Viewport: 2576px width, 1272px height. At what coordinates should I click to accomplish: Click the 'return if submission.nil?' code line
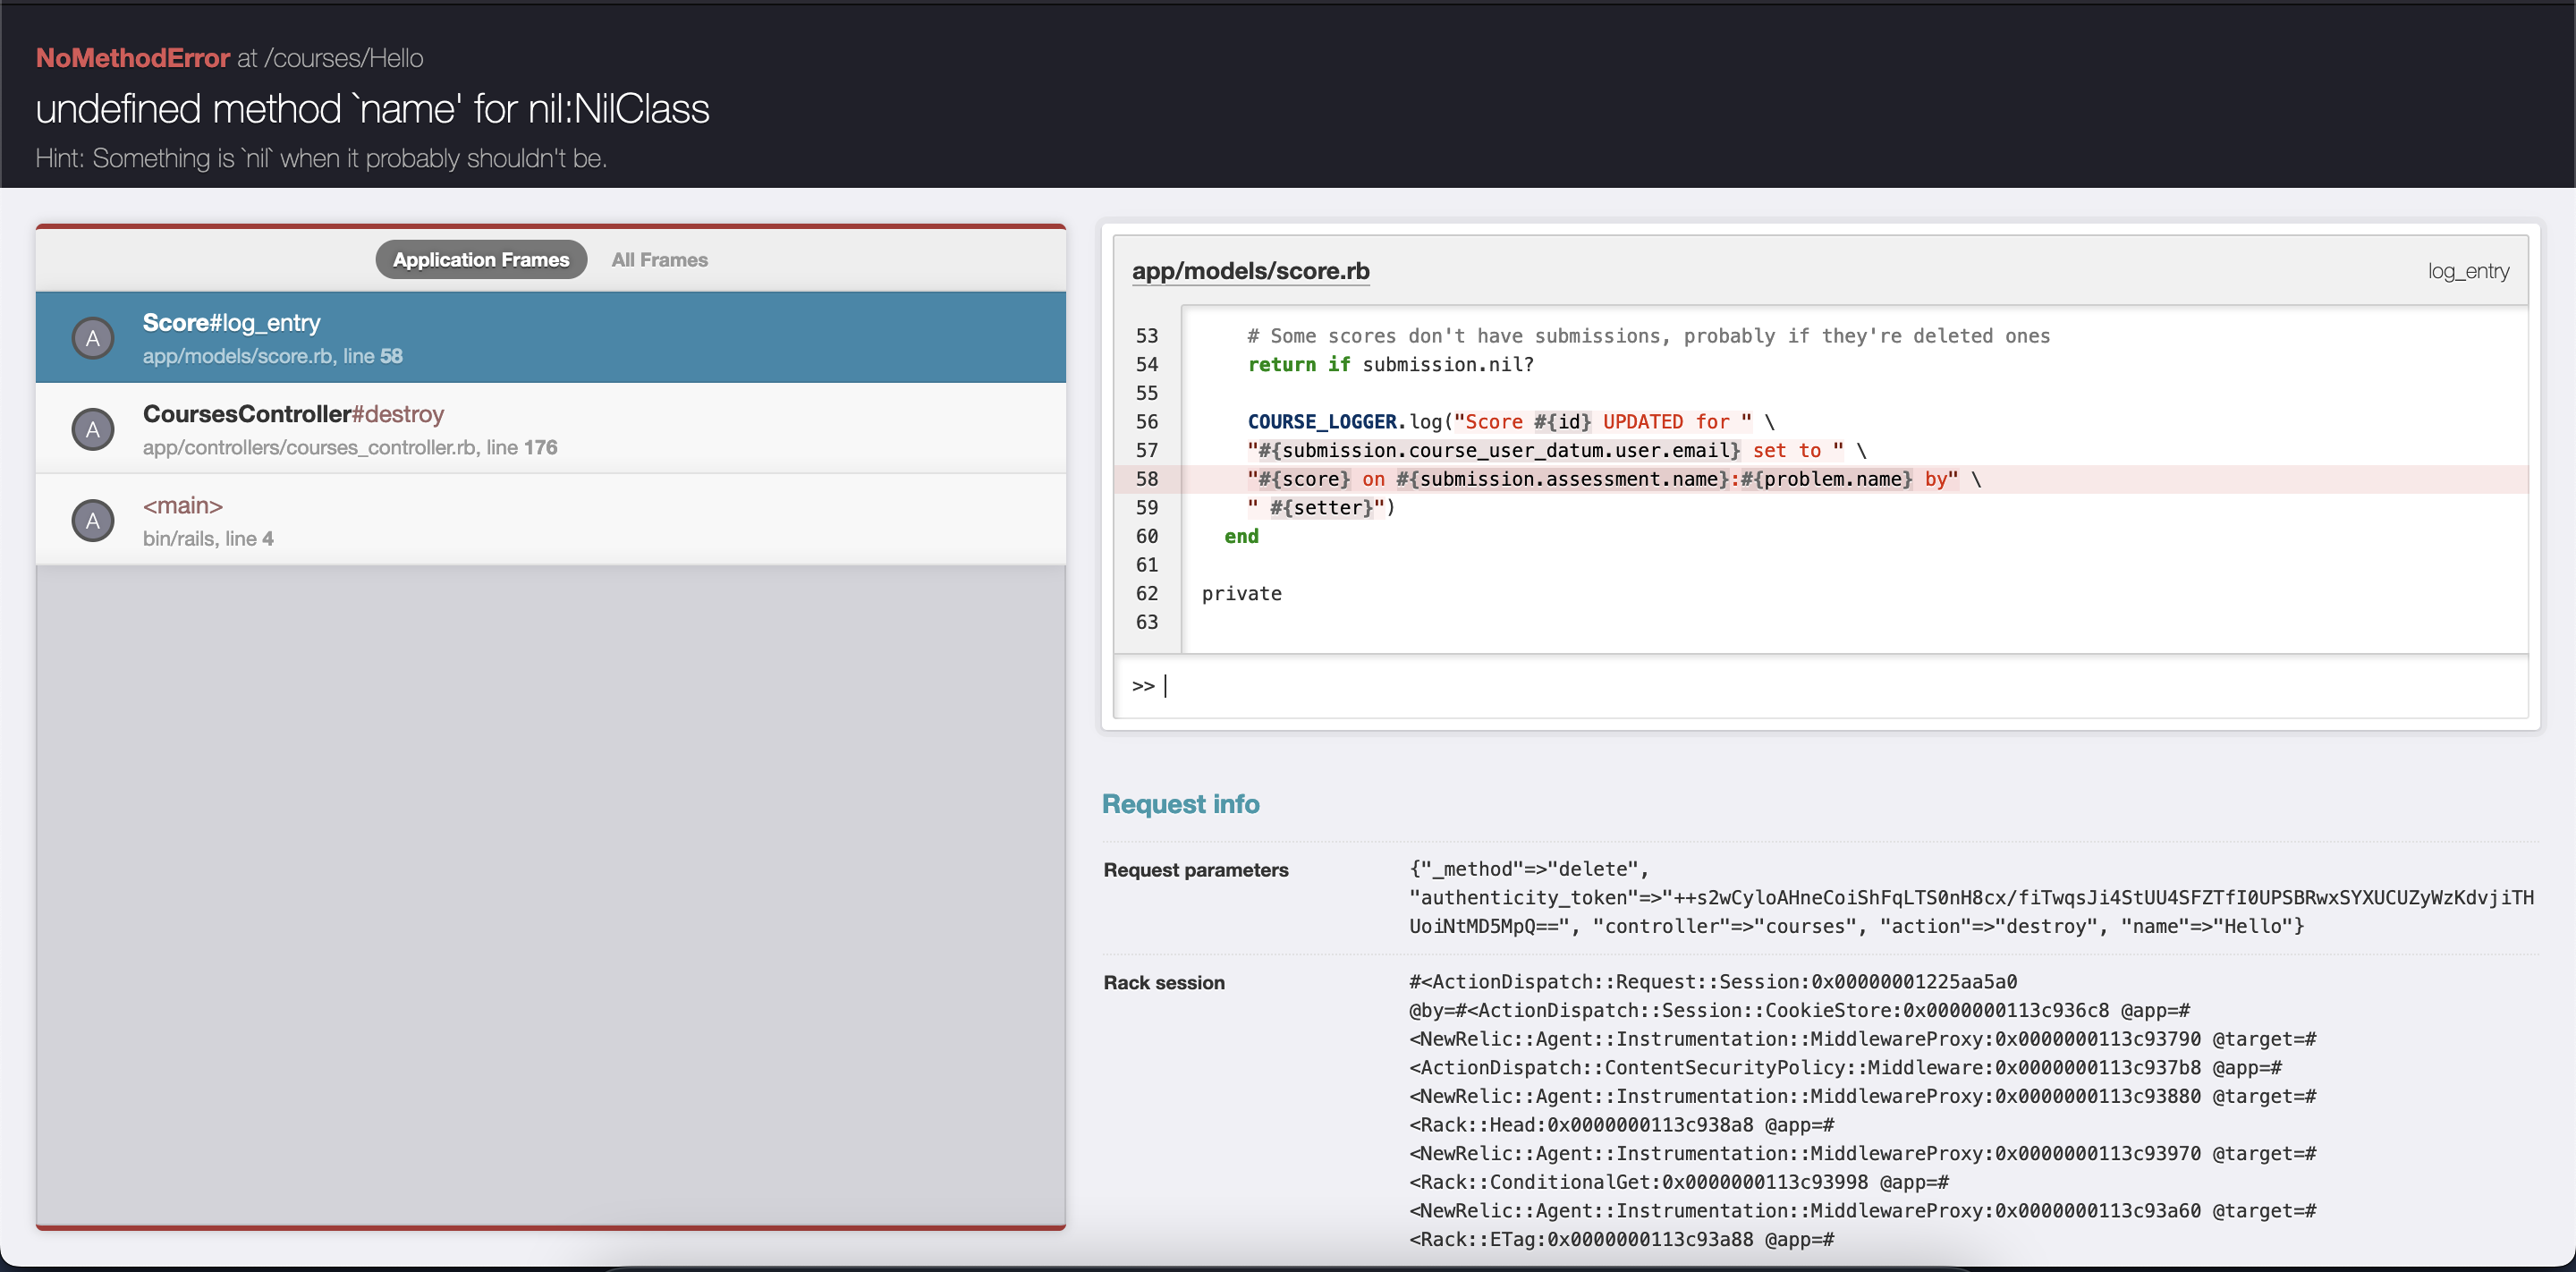(1390, 365)
